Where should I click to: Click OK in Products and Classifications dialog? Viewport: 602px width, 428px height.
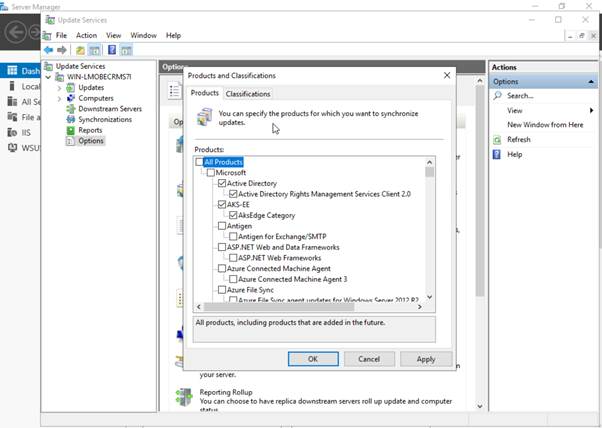tap(313, 359)
